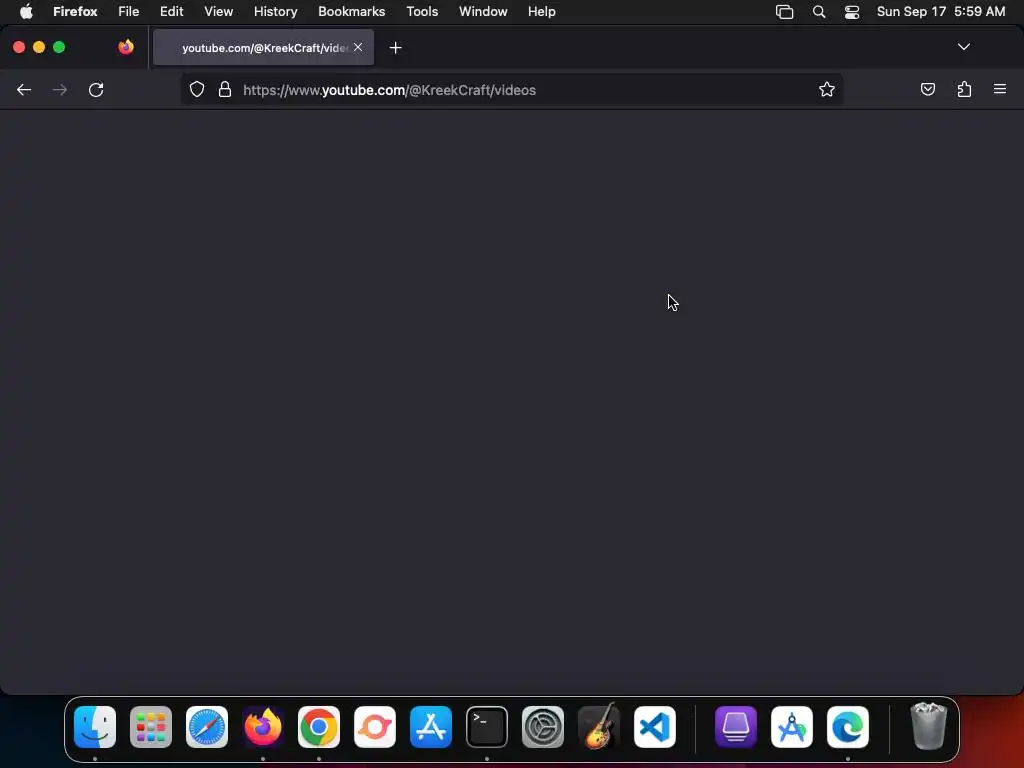Open the Help menu

click(x=541, y=12)
